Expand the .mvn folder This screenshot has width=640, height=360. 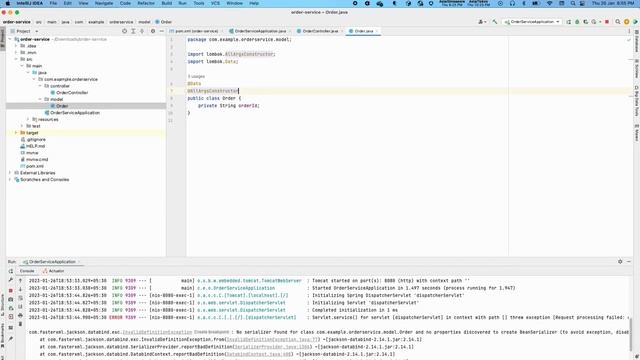pyautogui.click(x=16, y=52)
